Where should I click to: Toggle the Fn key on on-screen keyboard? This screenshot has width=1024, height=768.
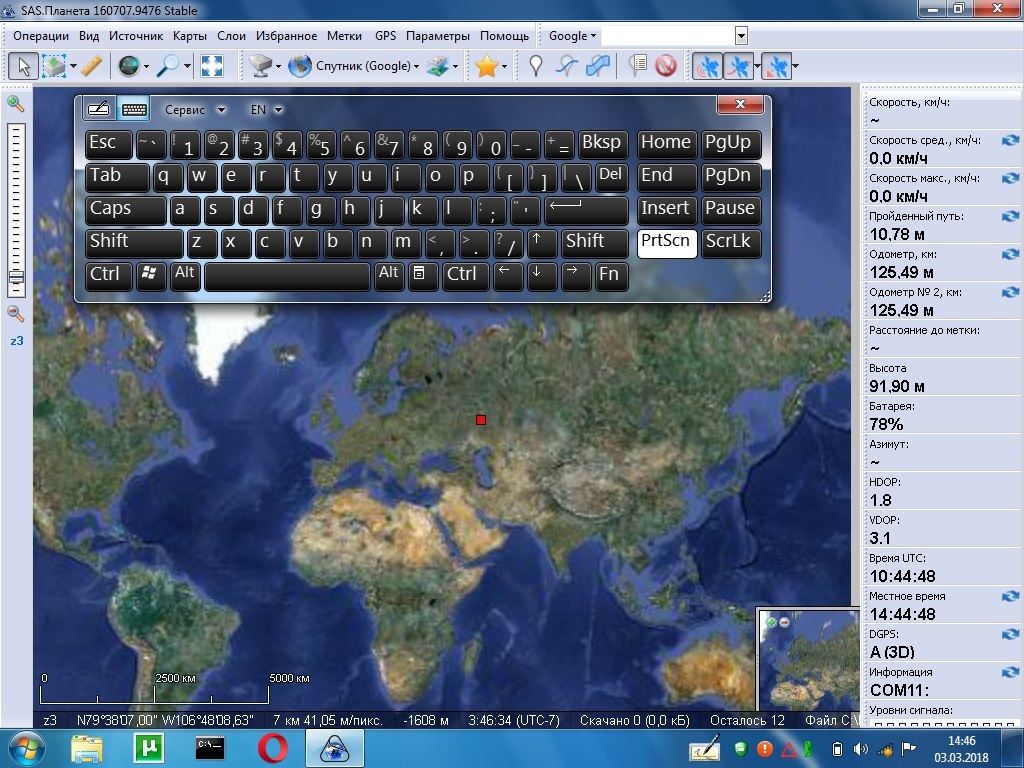point(611,275)
